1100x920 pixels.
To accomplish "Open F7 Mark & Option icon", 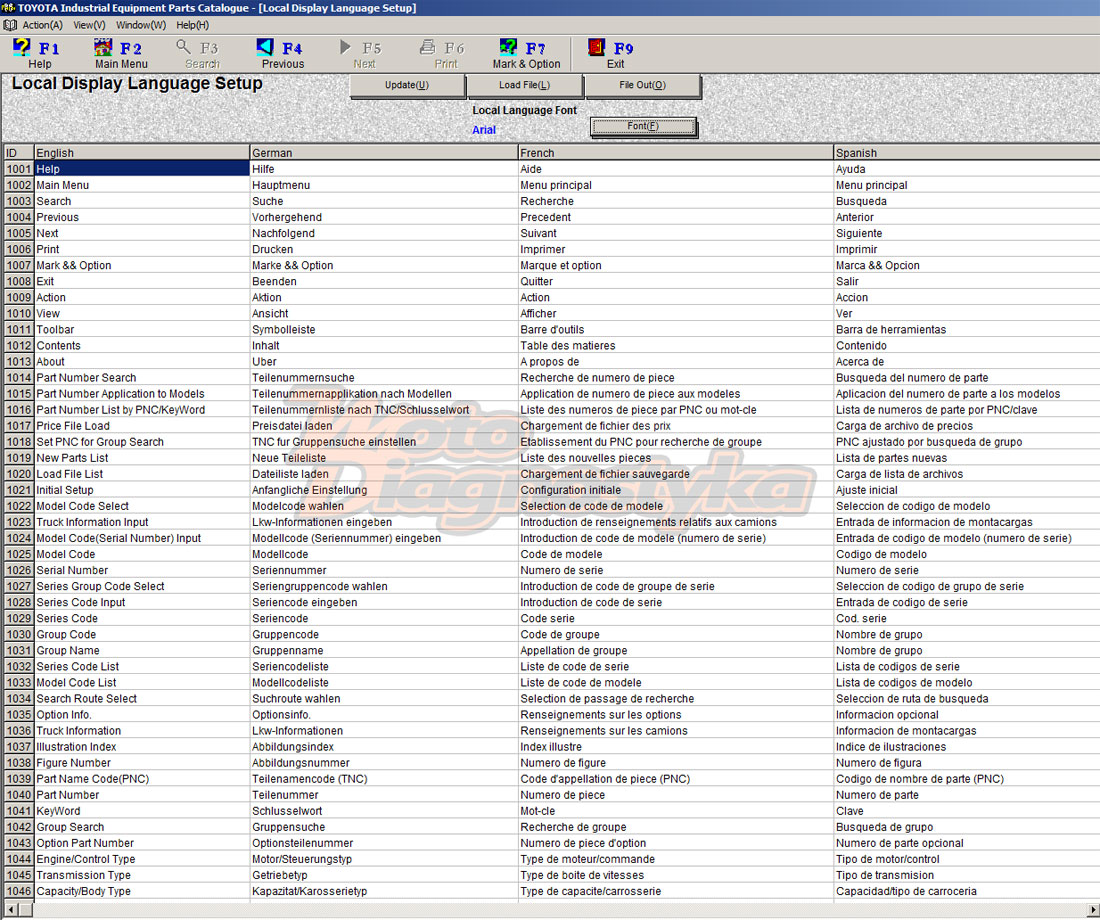I will (508, 47).
